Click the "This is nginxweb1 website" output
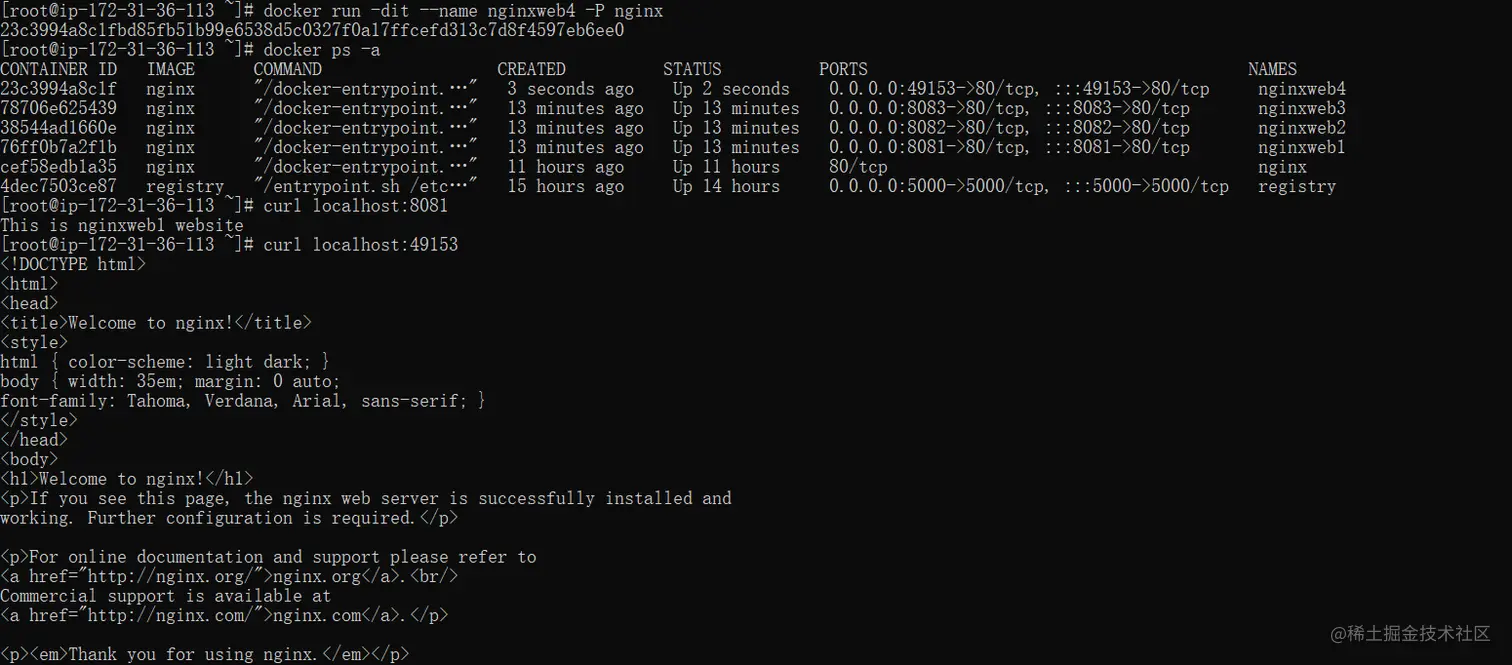The height and width of the screenshot is (665, 1512). pyautogui.click(x=122, y=226)
